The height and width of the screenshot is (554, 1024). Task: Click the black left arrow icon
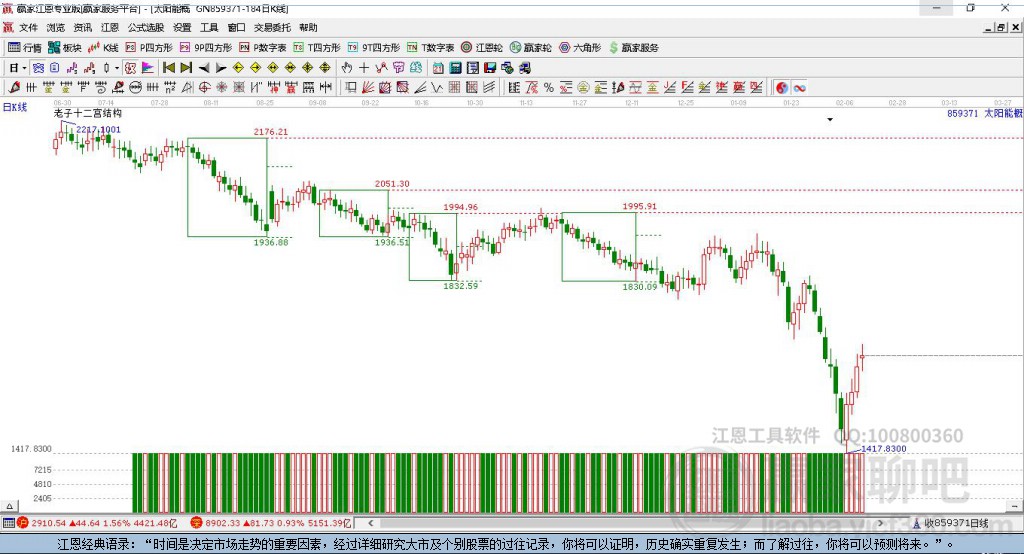204,68
